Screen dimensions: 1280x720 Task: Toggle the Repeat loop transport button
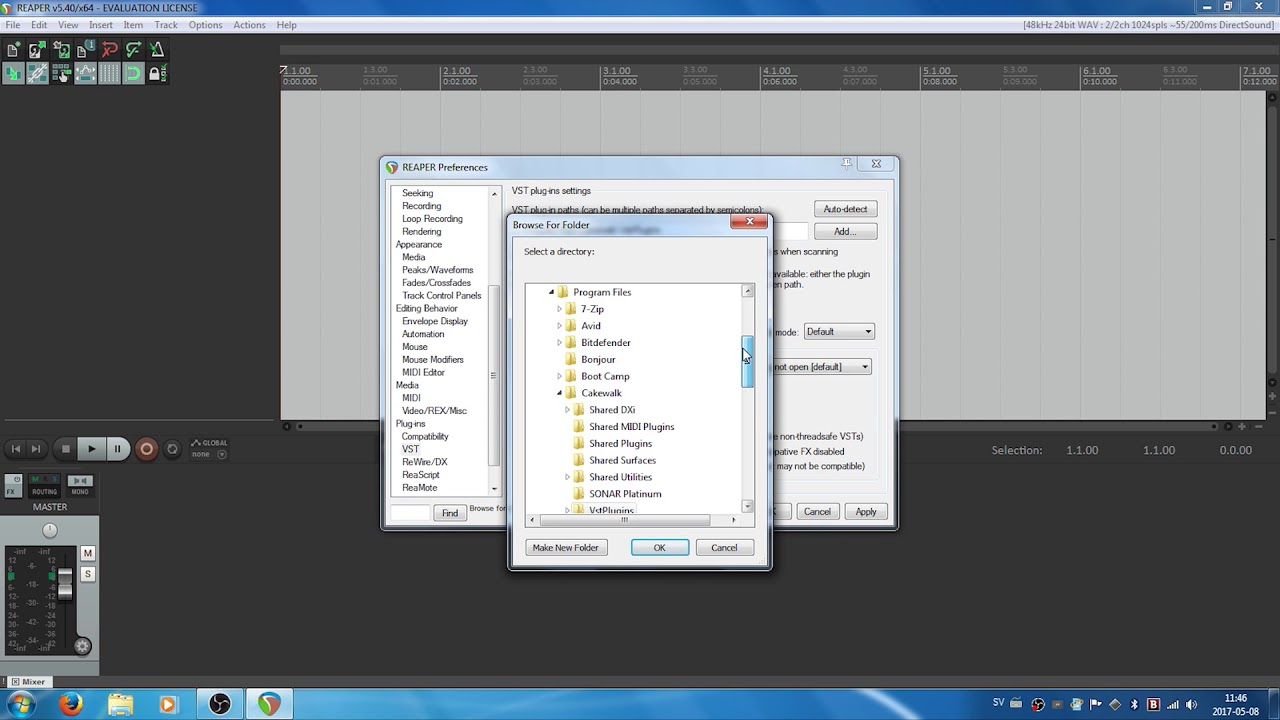coord(172,449)
